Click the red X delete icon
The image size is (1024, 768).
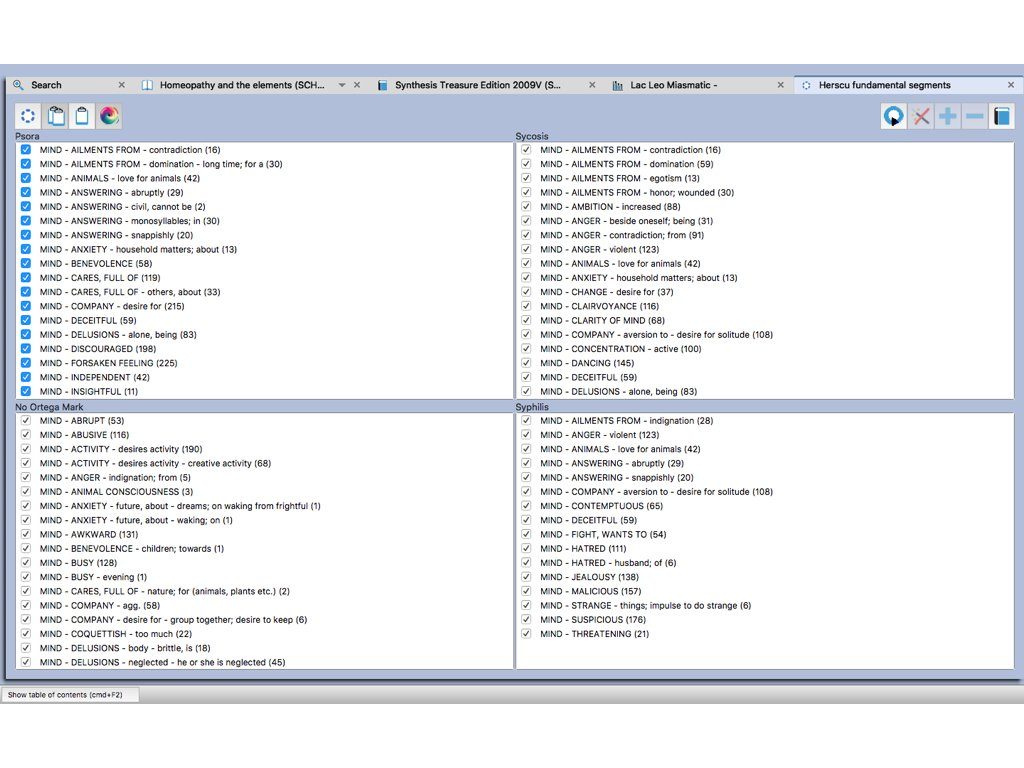pos(921,116)
